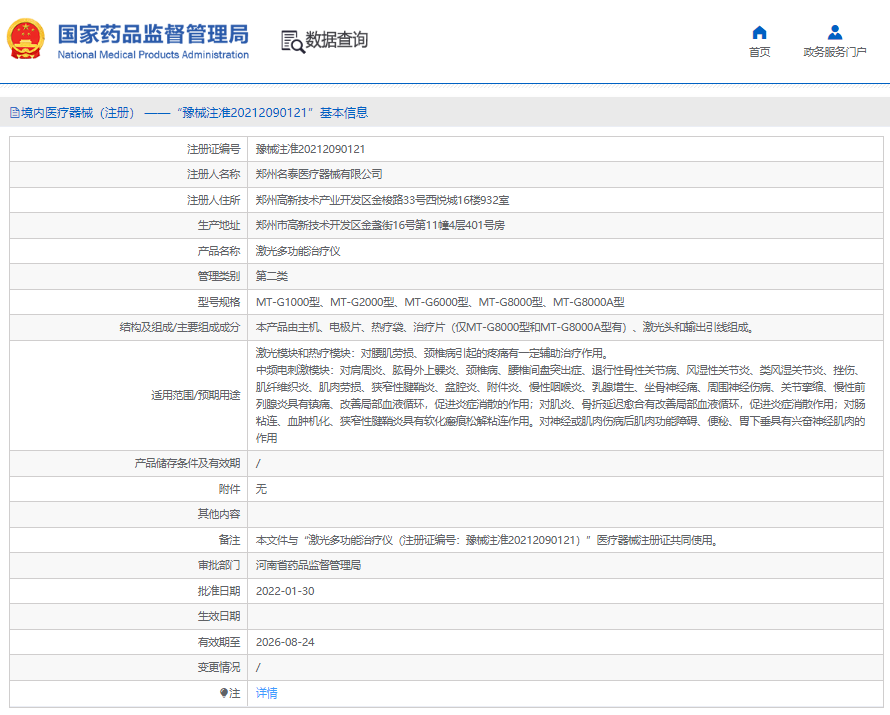Click the 本产品由主机 structure description

pos(505,327)
